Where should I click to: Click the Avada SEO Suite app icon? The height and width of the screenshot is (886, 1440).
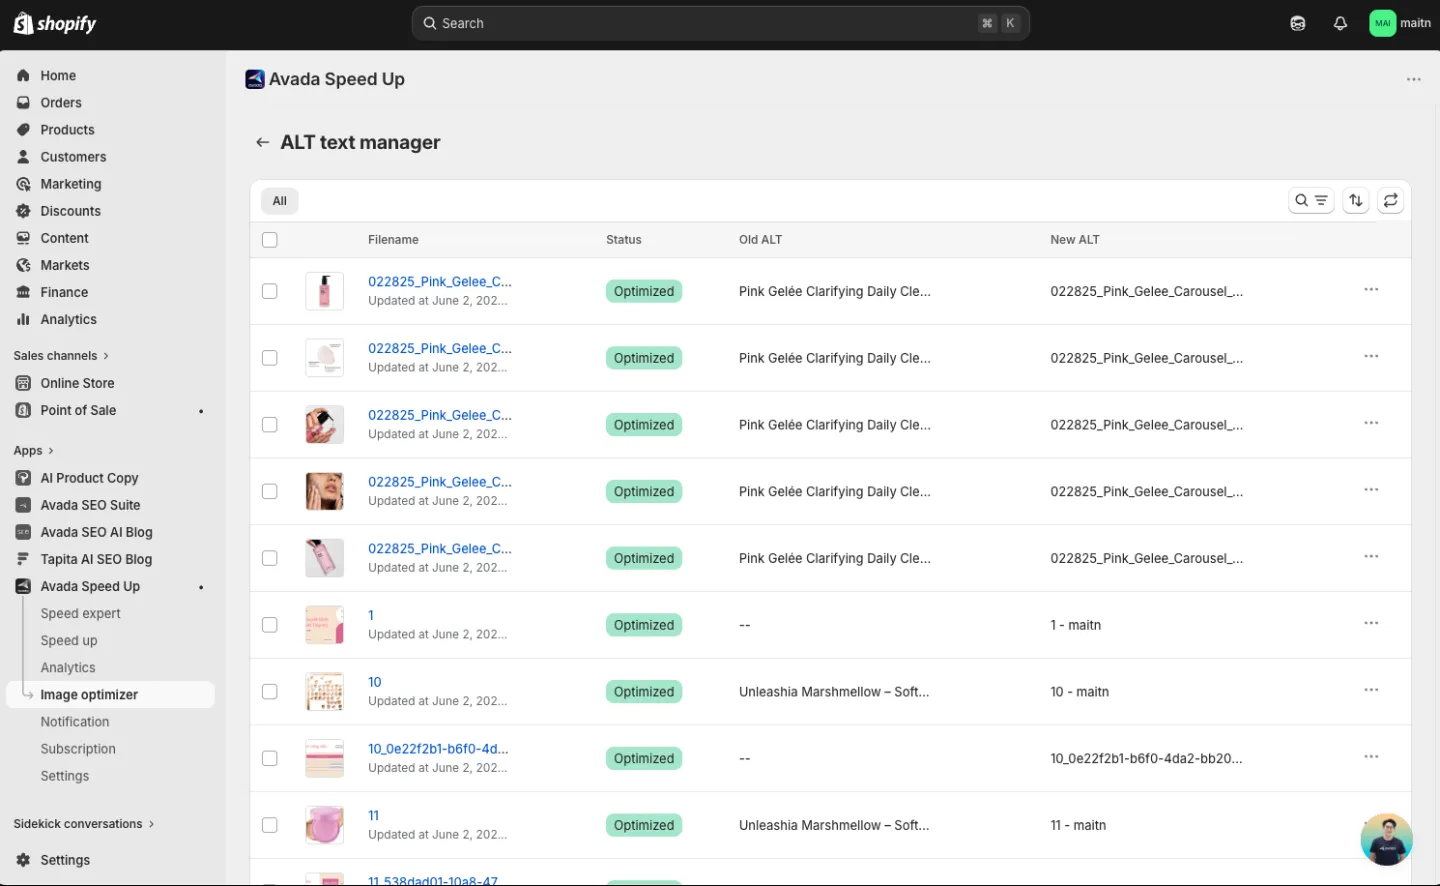pos(23,505)
